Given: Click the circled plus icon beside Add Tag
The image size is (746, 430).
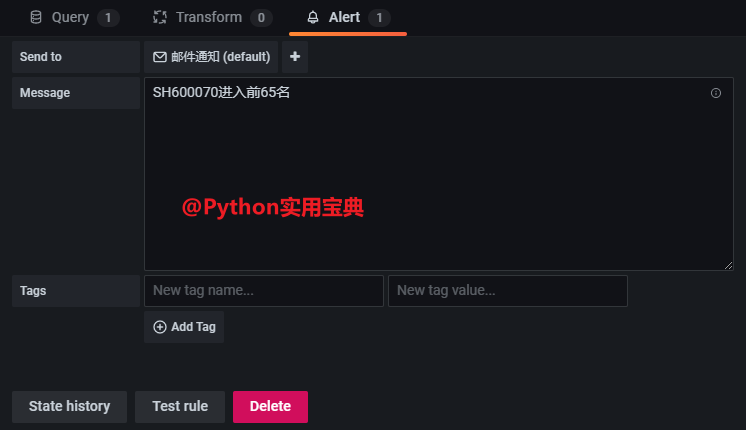Looking at the screenshot, I should [x=160, y=327].
